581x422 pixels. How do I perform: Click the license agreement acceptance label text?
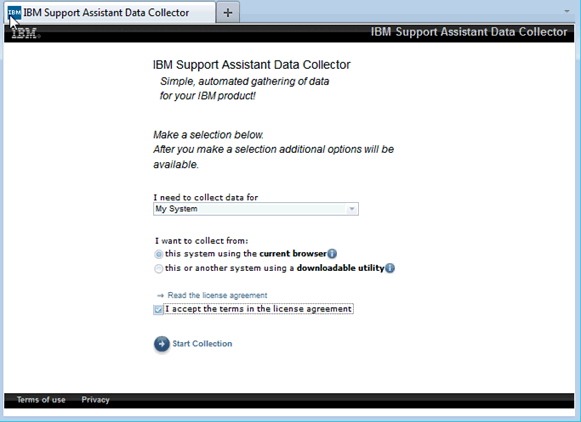[x=258, y=309]
